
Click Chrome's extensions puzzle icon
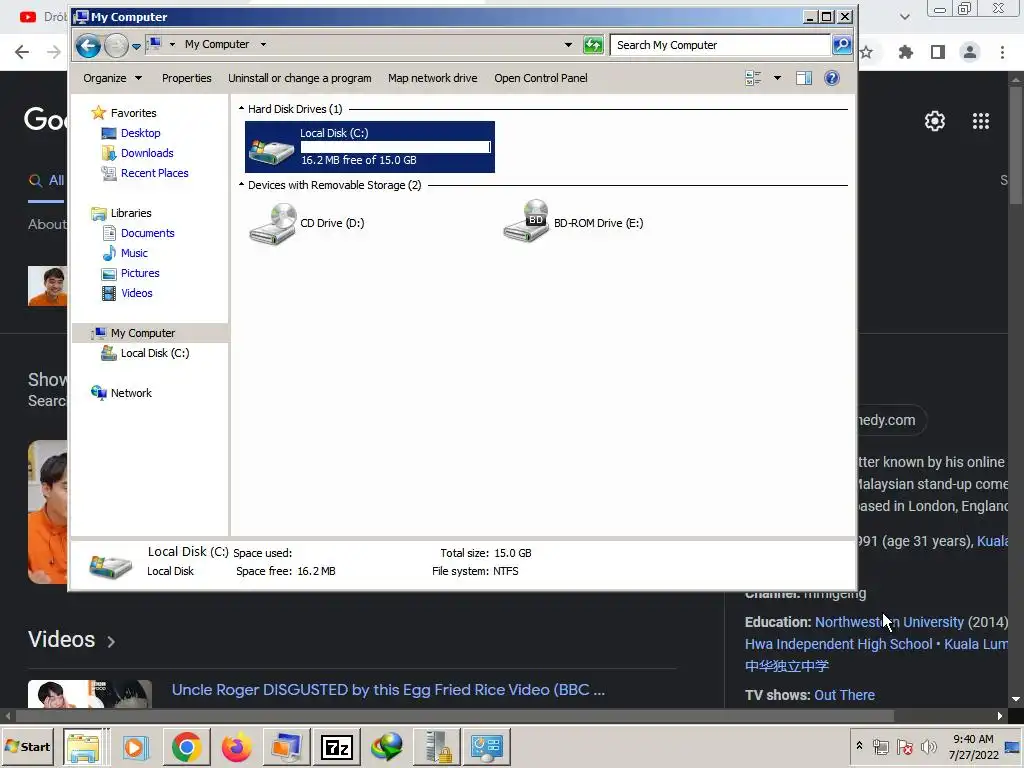point(905,52)
